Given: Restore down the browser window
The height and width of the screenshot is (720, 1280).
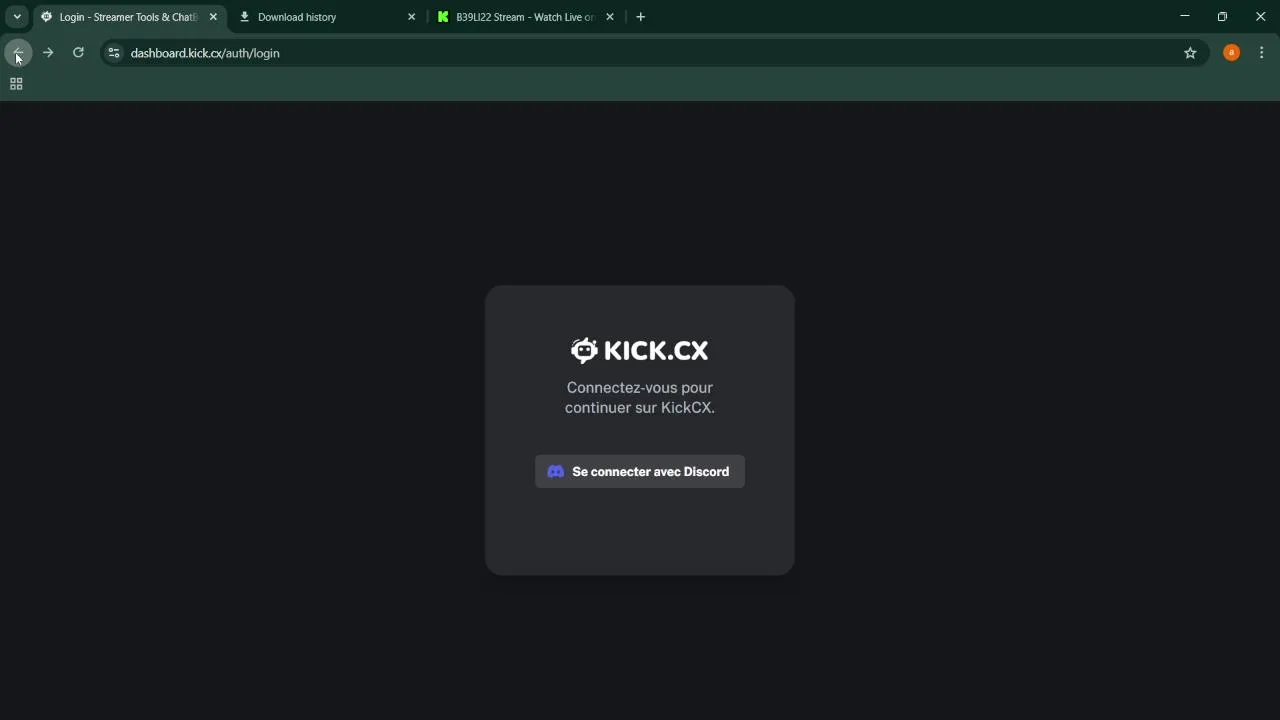Looking at the screenshot, I should pos(1222,16).
